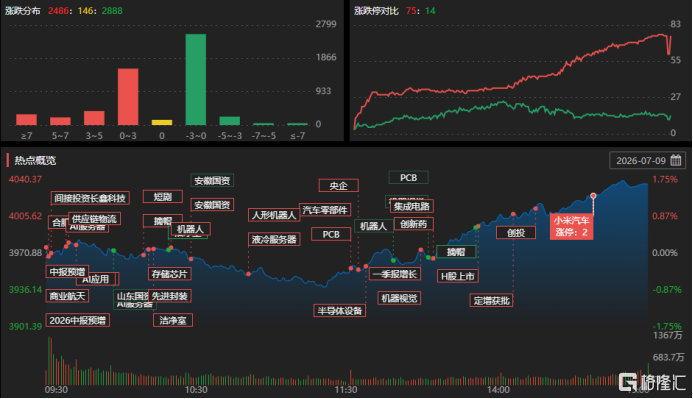Click the tall green -3~0 distribution bar

[x=196, y=80]
